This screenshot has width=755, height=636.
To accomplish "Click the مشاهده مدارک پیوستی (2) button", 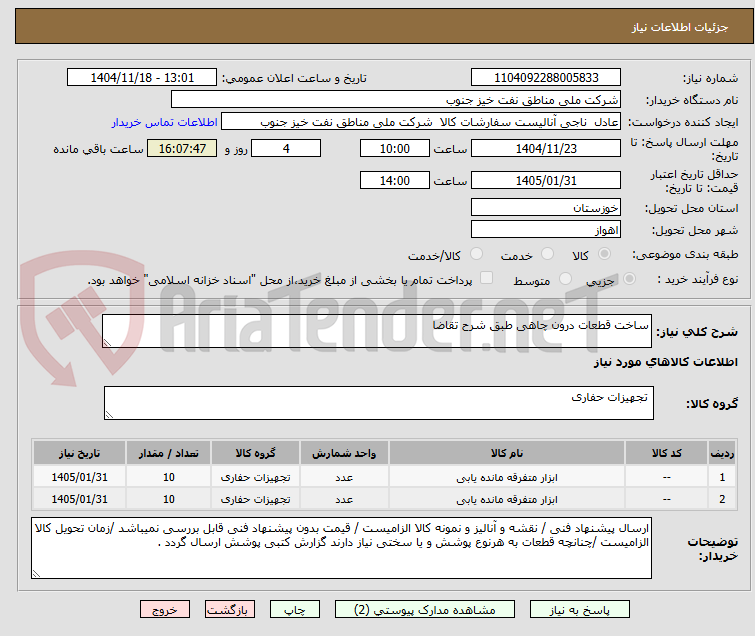I will 425,609.
